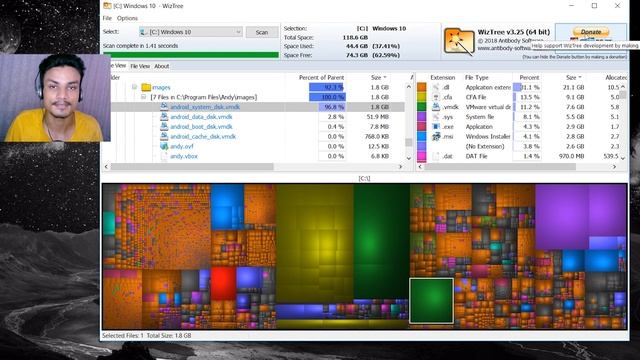Screen dimensions: 640x360
Task: Click the "51.9 MB" size cell
Action: 378,117
